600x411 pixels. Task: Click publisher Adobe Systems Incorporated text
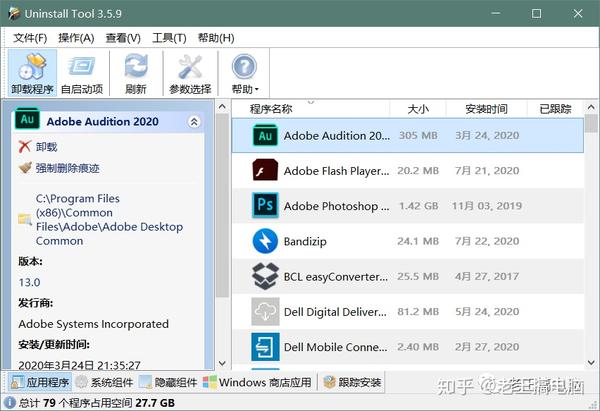tap(93, 324)
